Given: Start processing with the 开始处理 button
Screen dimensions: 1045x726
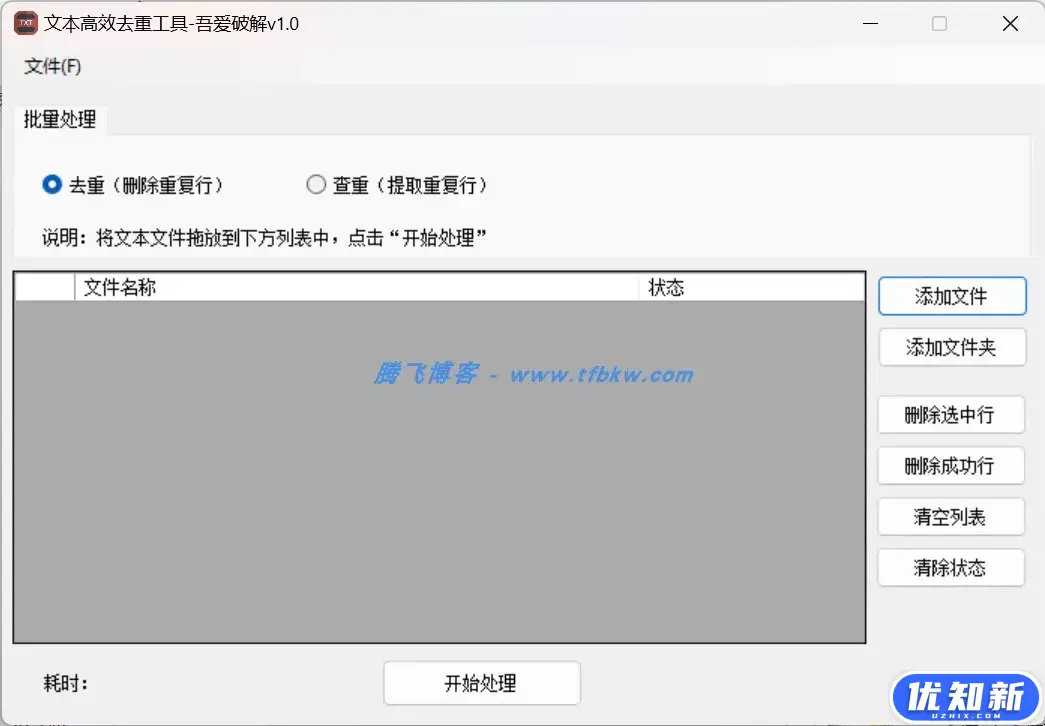Looking at the screenshot, I should tap(481, 682).
